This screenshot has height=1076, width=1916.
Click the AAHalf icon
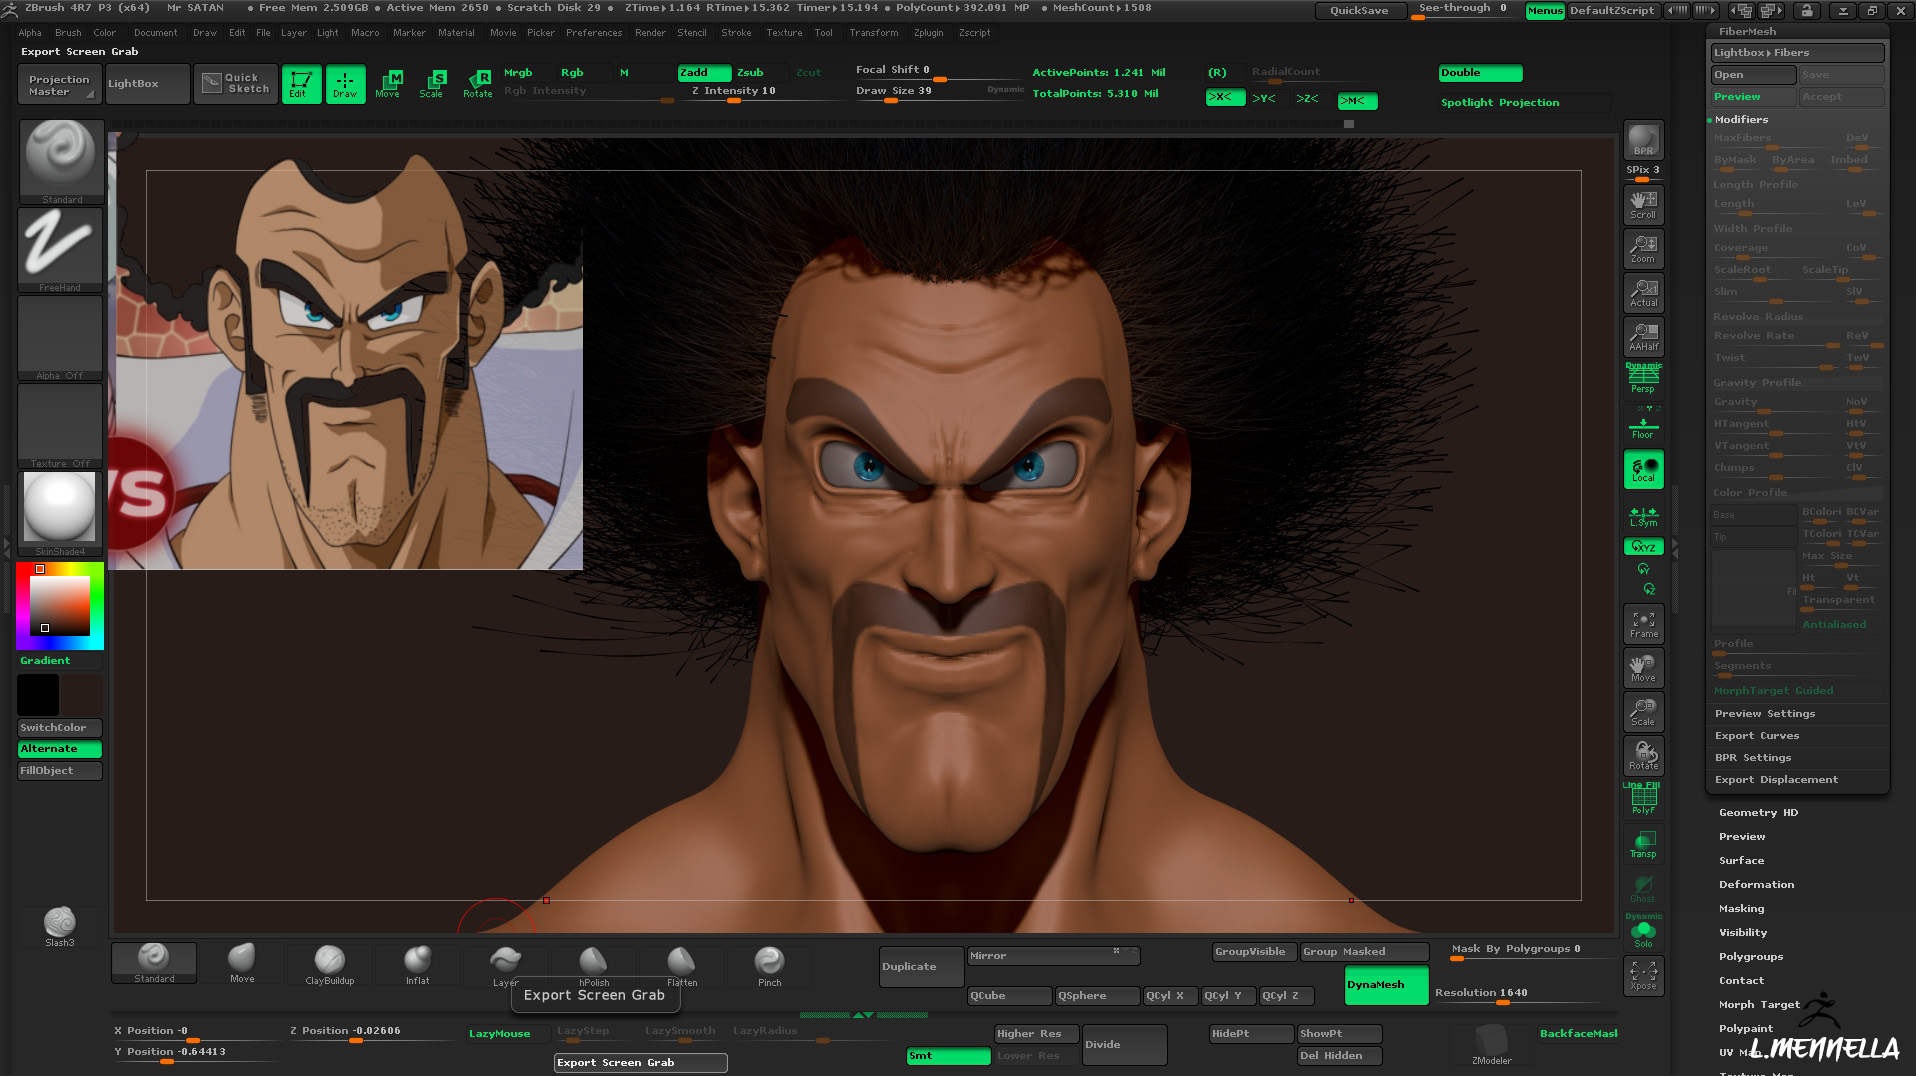tap(1643, 336)
